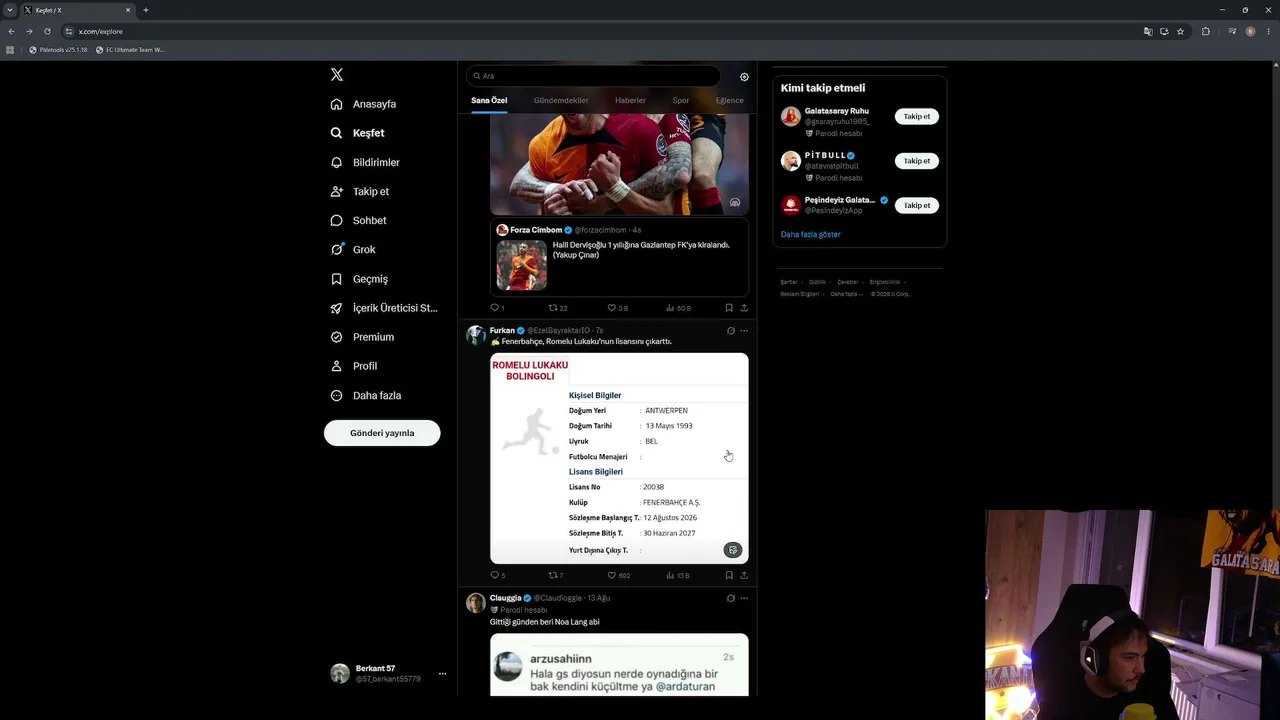Open Sohbet messages

point(358,220)
